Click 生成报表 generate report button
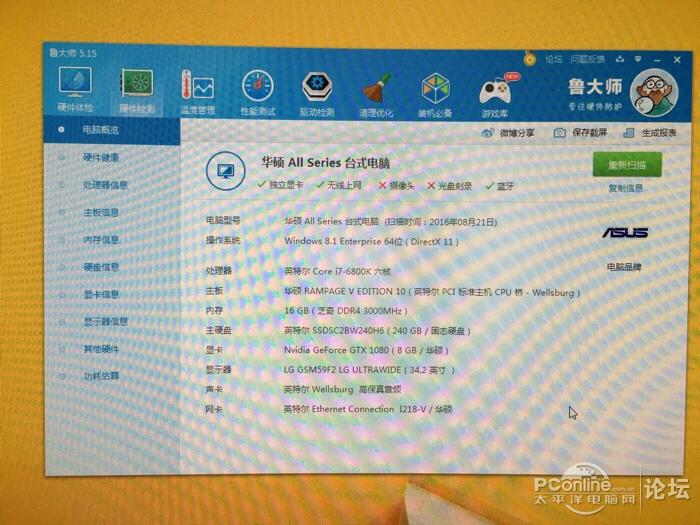This screenshot has width=700, height=525. click(x=650, y=133)
